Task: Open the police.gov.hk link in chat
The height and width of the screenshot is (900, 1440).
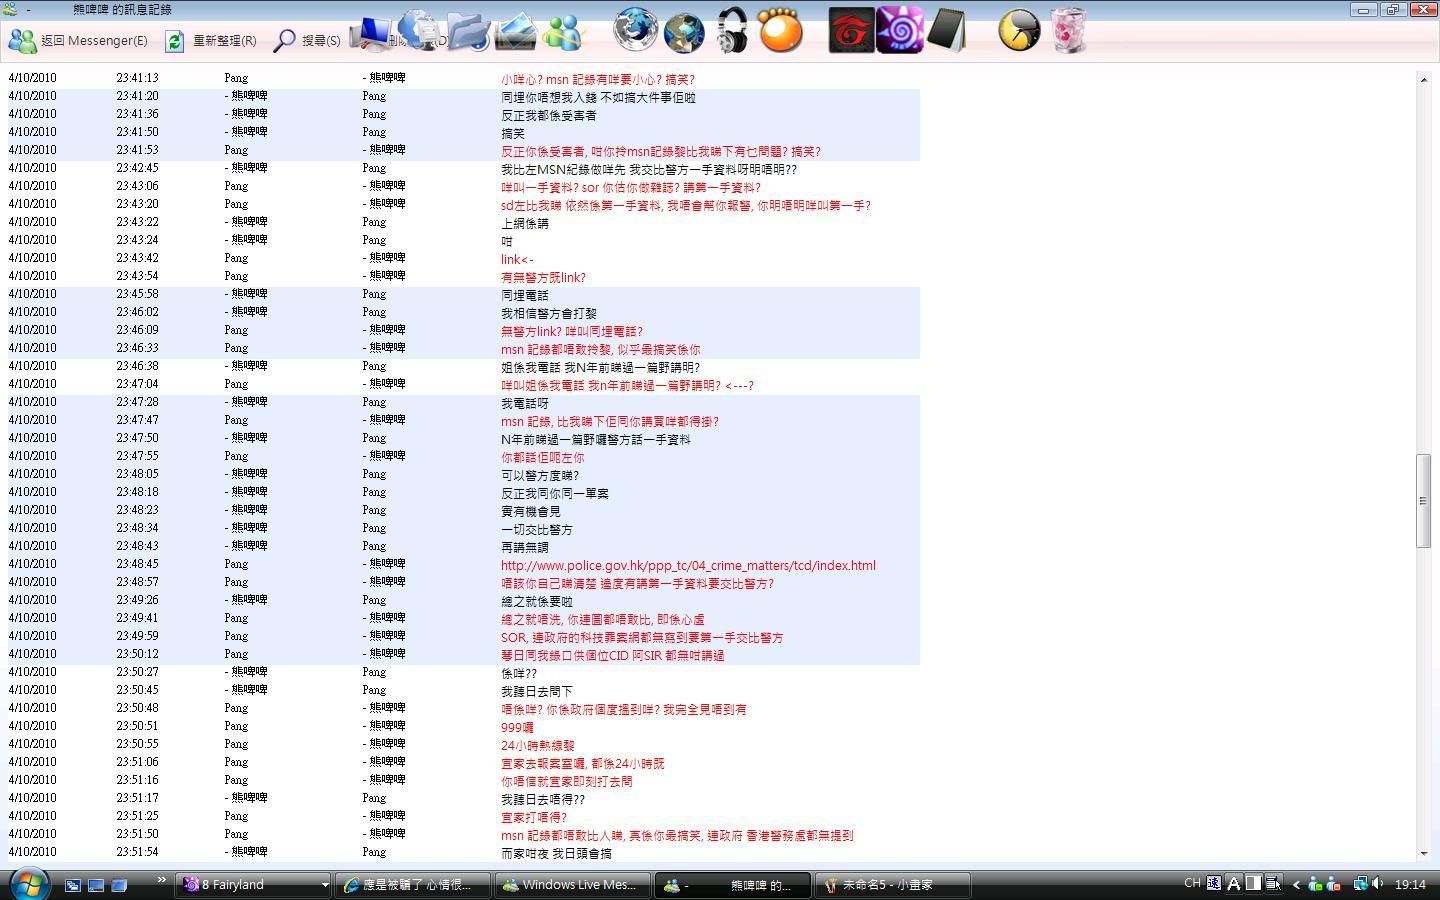Action: click(688, 566)
